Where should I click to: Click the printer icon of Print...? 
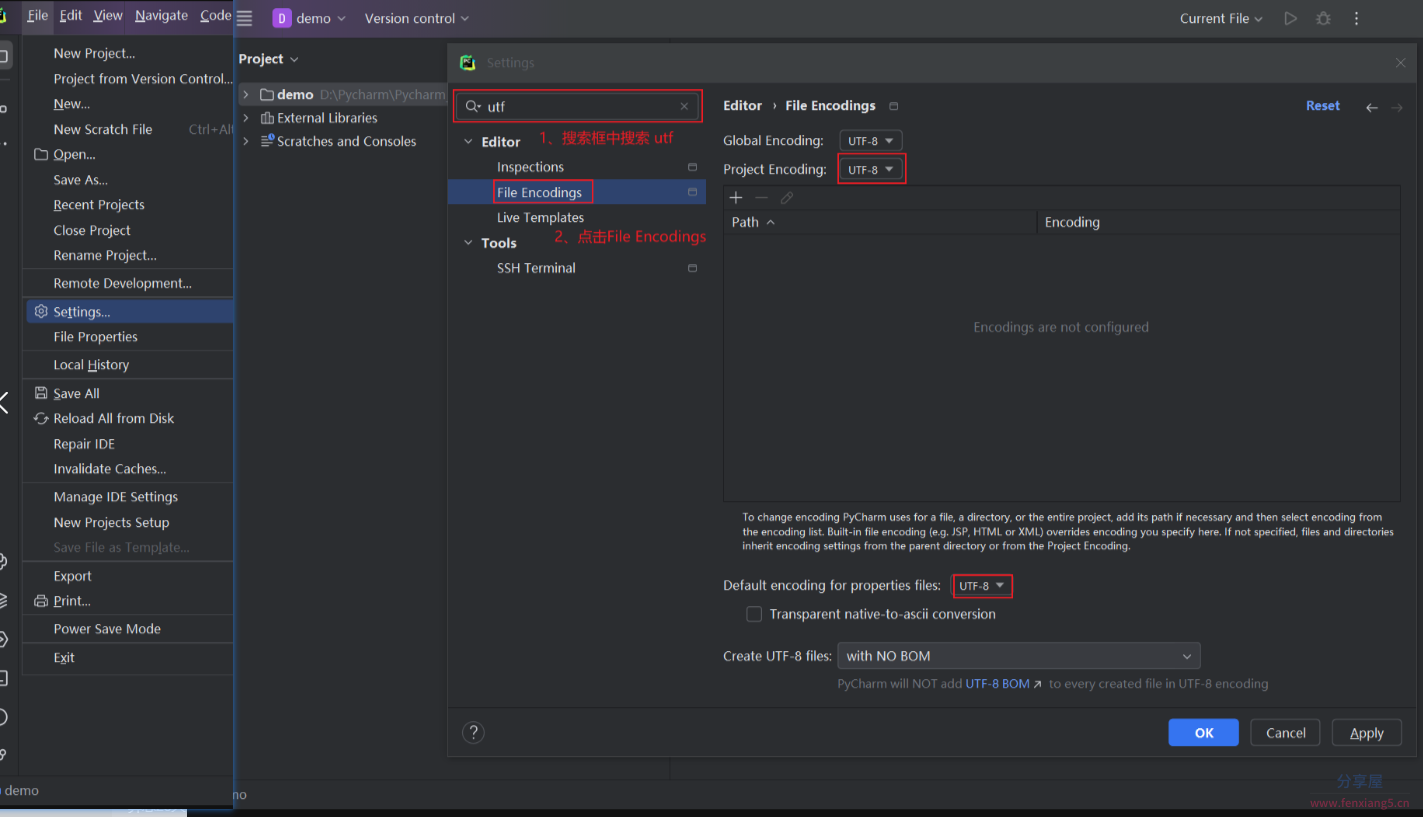(41, 601)
